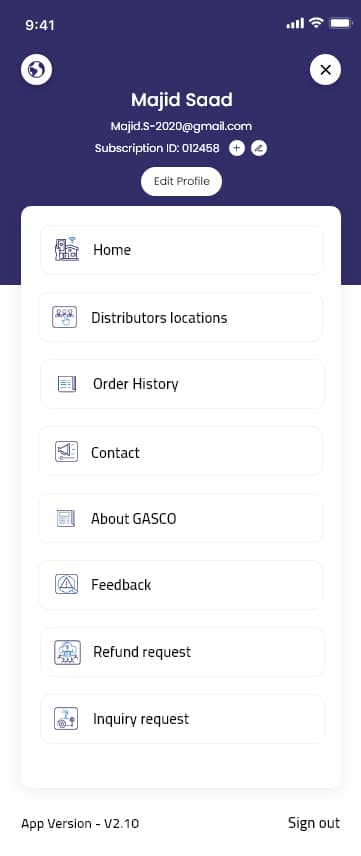Screen dimensions: 361x856
Task: Tap the Majid.S-2020@gmail.com email text
Action: point(181,126)
